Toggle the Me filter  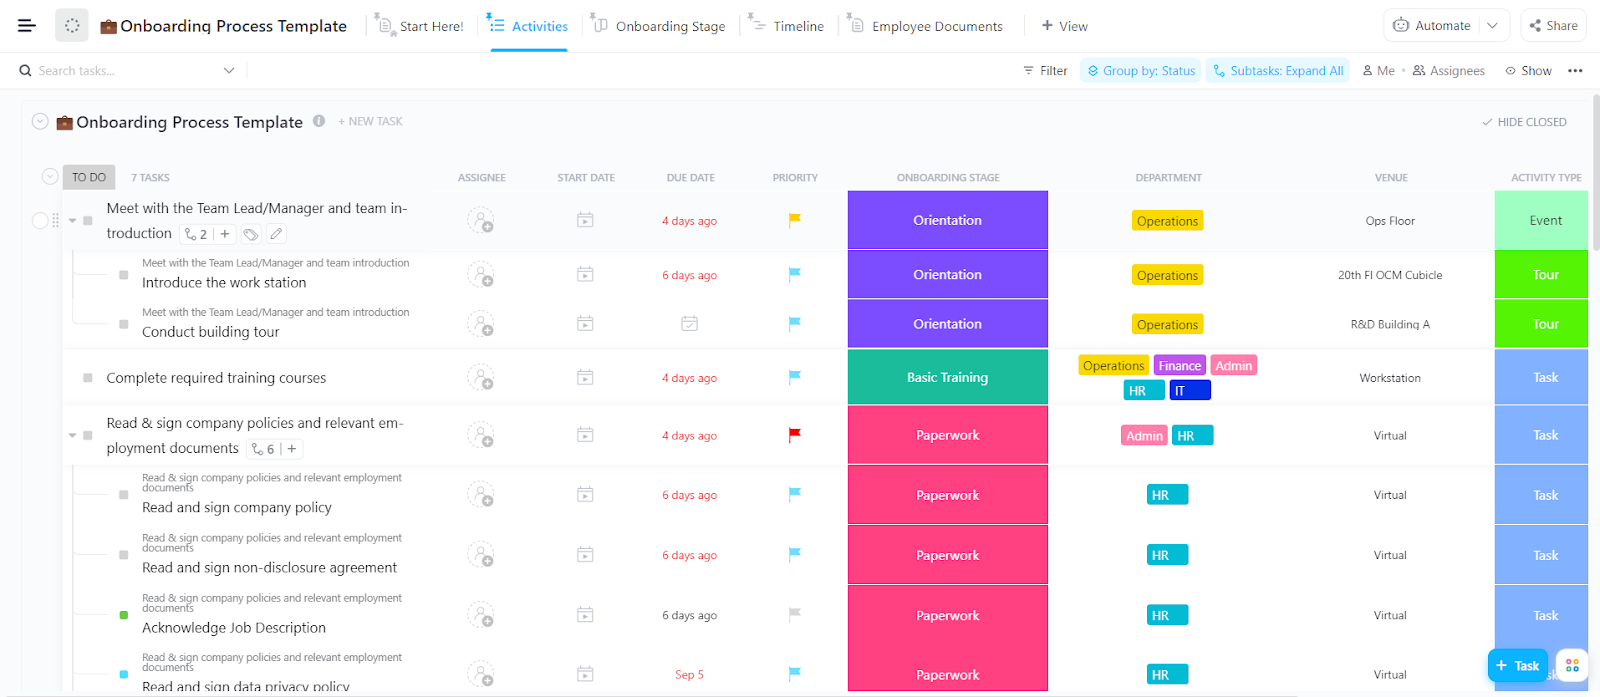1378,71
